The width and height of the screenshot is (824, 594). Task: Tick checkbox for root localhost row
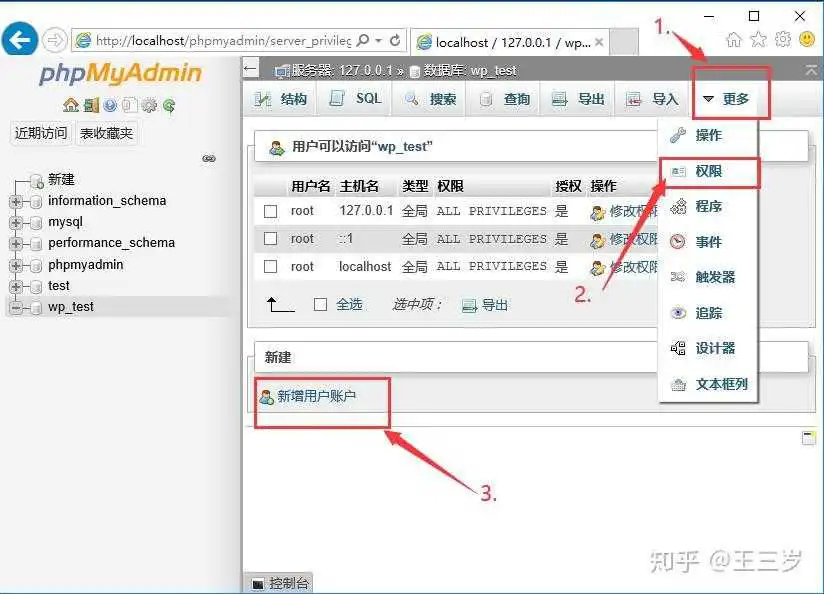point(271,267)
